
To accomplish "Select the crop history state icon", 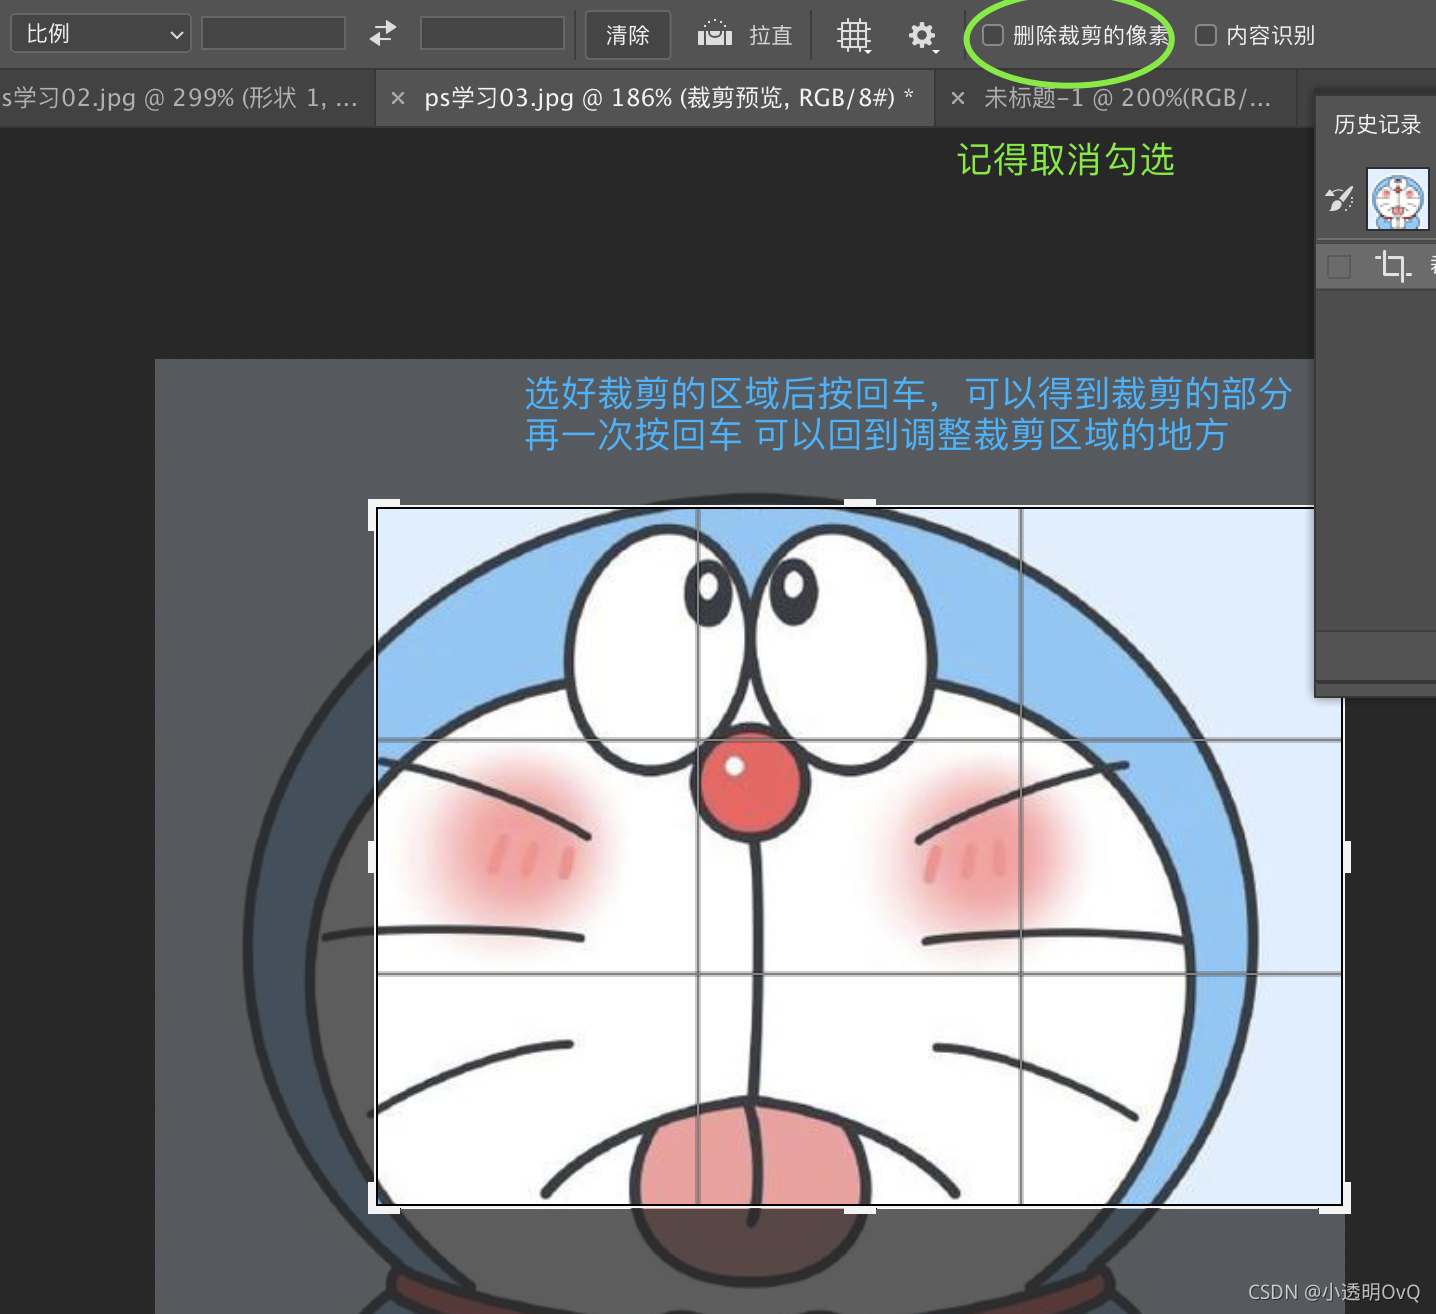I will [x=1393, y=266].
